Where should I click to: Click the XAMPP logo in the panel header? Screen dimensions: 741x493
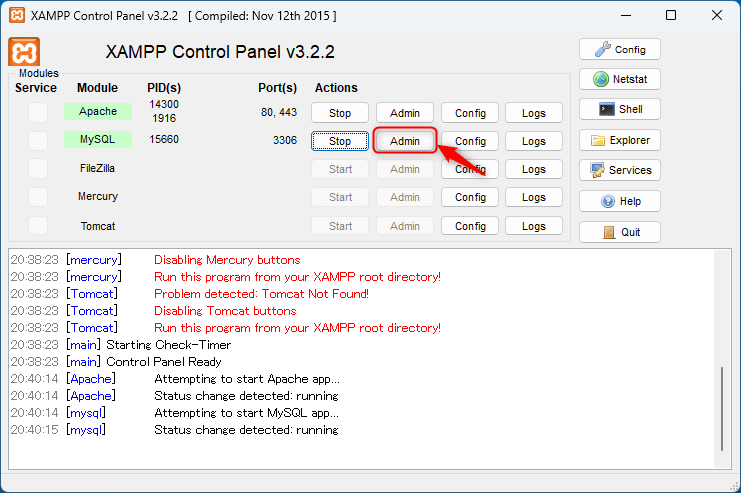pyautogui.click(x=24, y=52)
